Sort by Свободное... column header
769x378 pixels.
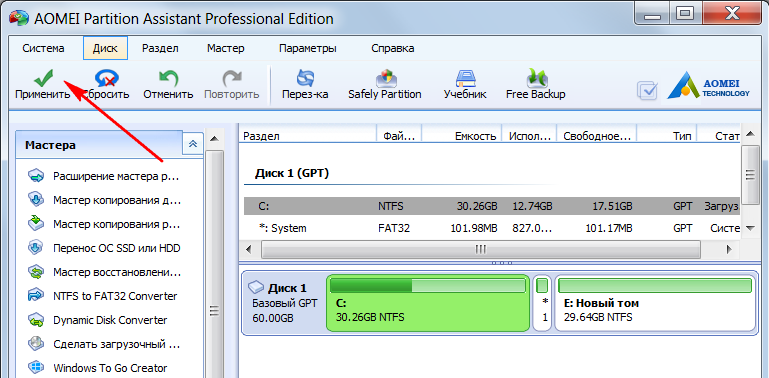tap(596, 136)
